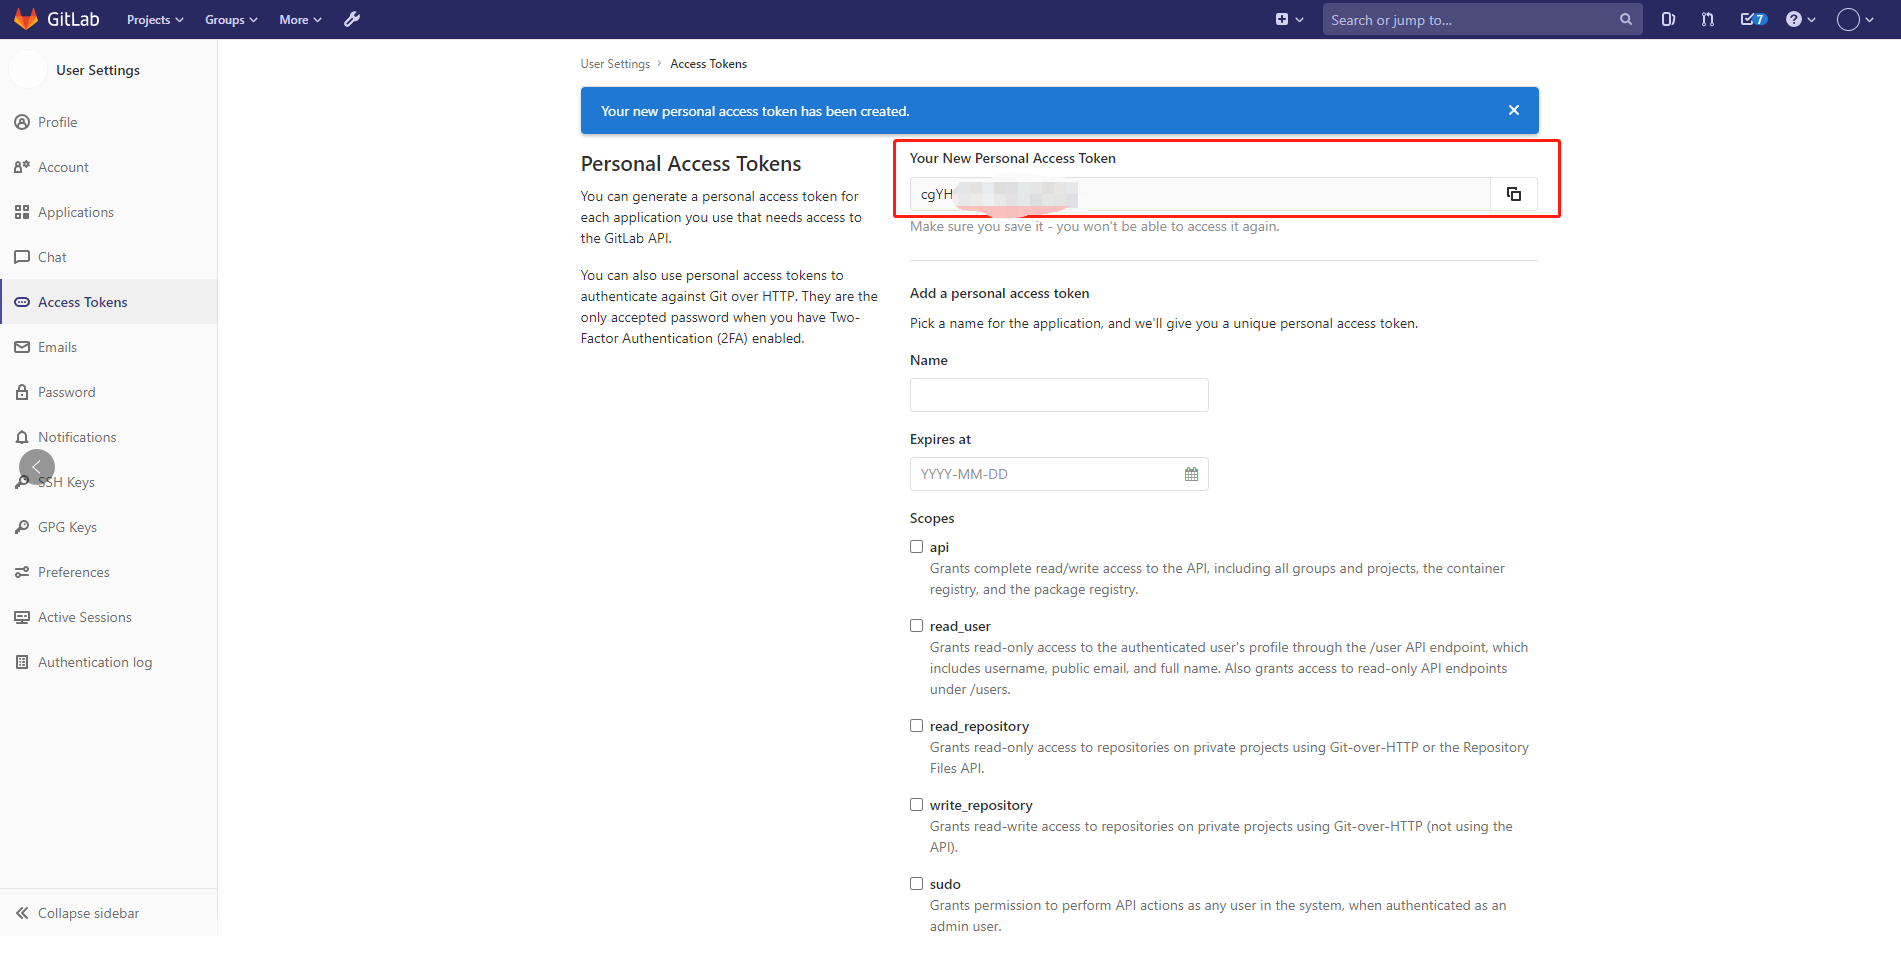Click the Active Sessions monitor icon
This screenshot has width=1901, height=962.
pyautogui.click(x=22, y=617)
